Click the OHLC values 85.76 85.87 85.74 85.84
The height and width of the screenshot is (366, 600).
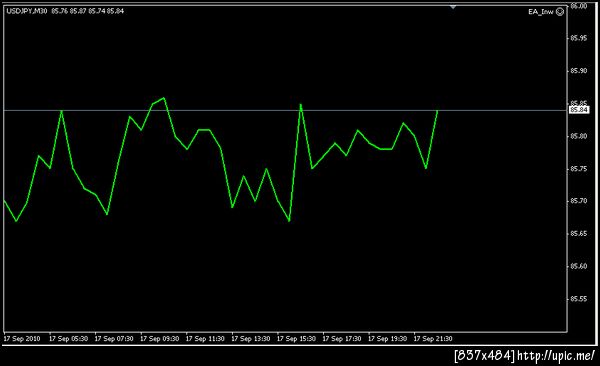click(x=88, y=11)
